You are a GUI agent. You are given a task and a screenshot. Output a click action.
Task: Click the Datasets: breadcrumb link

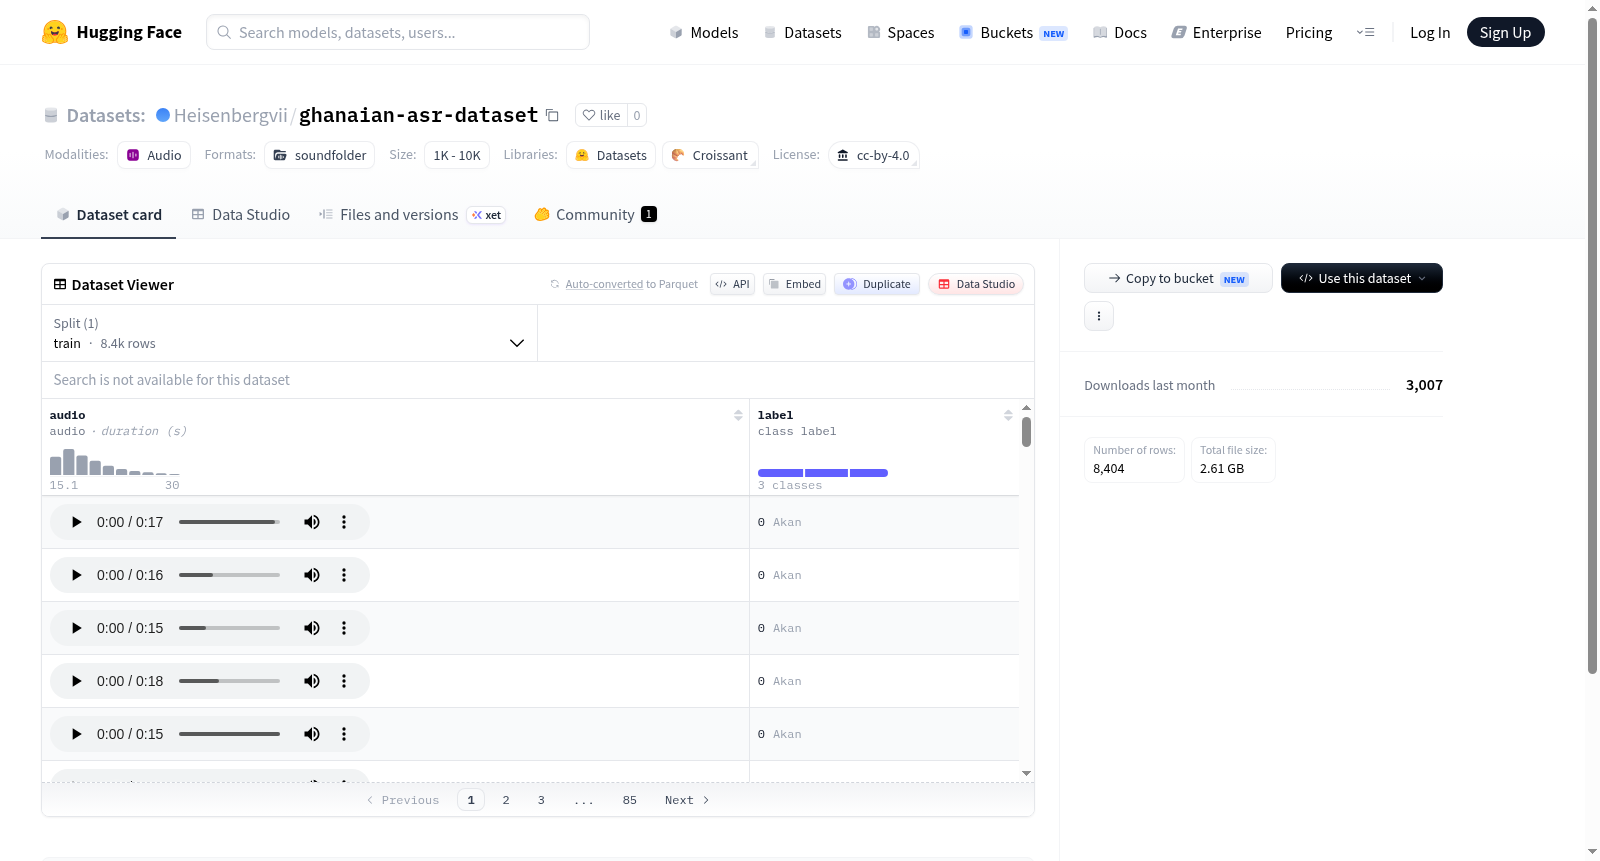point(106,115)
